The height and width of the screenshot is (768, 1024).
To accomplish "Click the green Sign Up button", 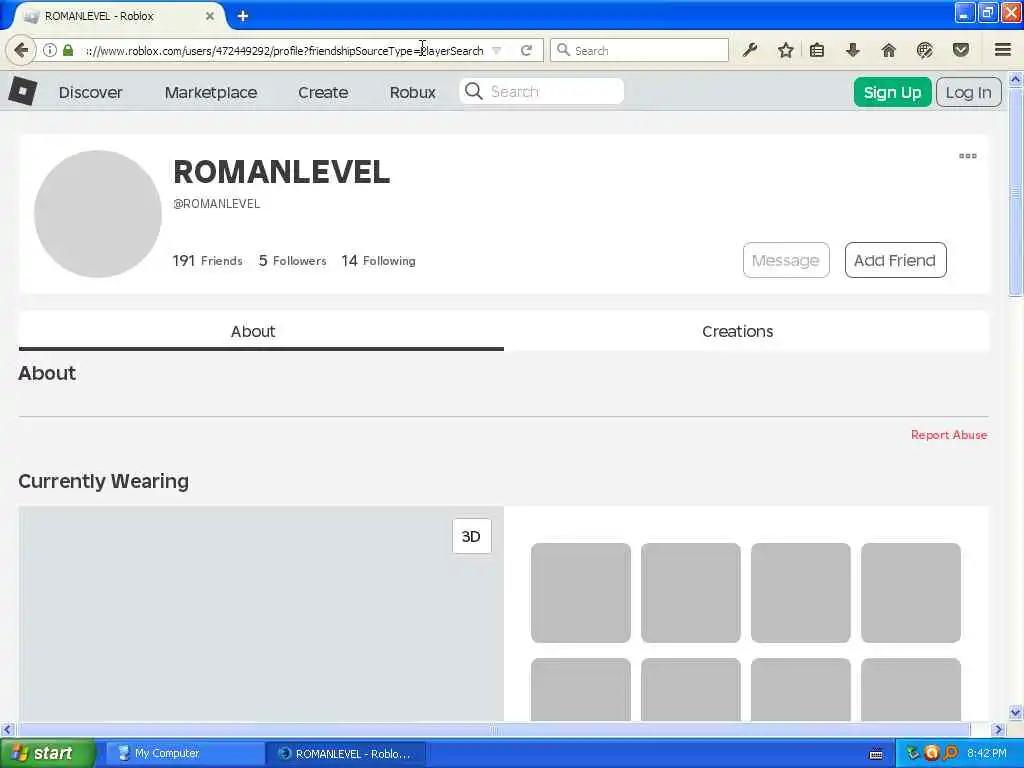I will (892, 93).
